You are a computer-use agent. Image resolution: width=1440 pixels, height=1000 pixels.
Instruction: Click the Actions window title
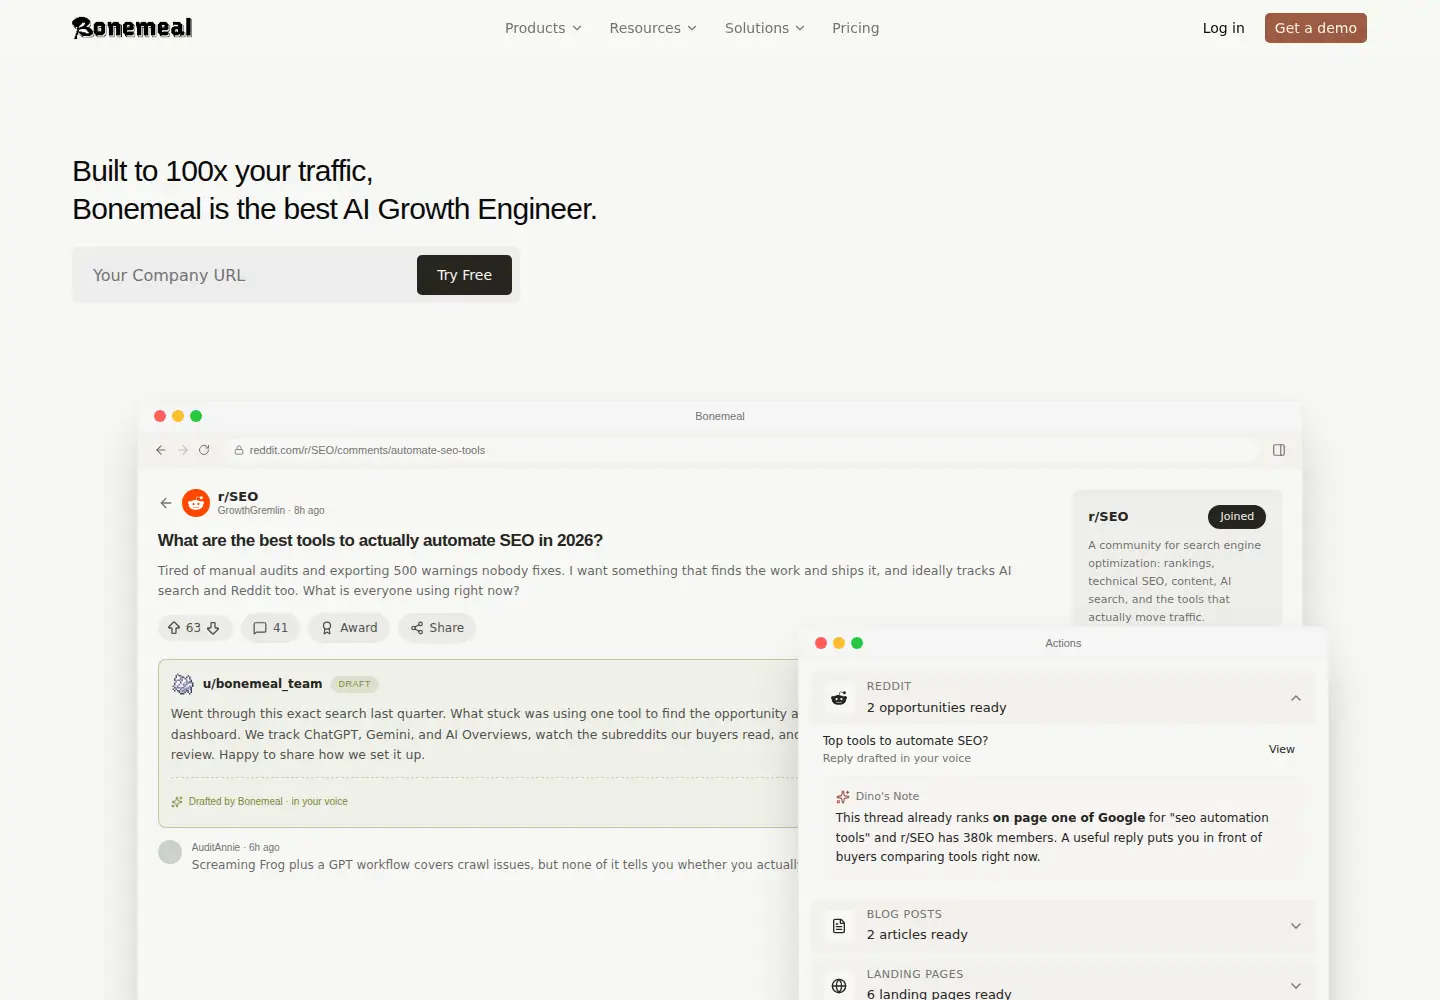[x=1063, y=643]
